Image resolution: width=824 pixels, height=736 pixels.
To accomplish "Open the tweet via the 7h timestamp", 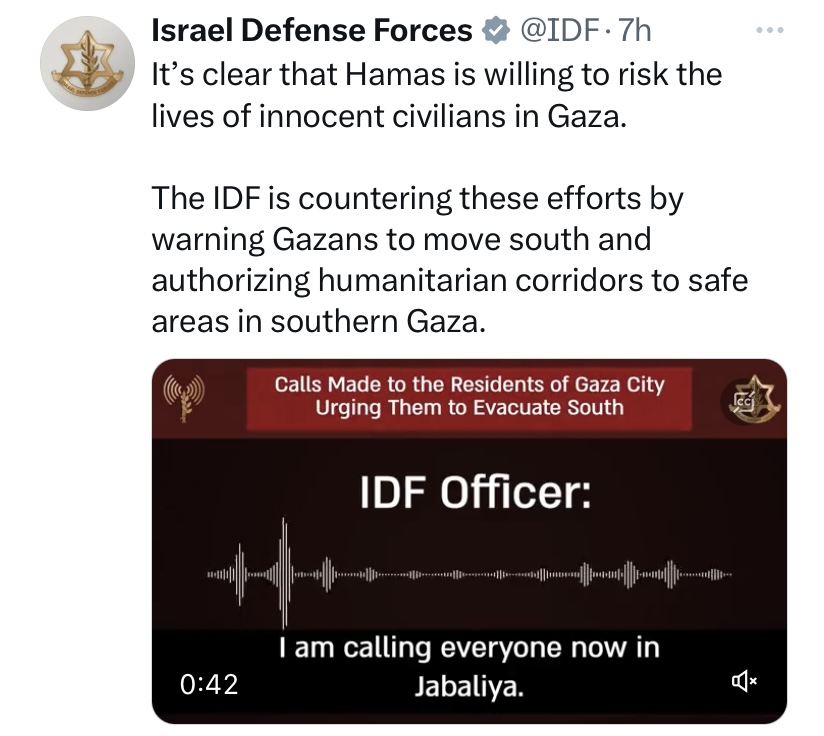I will point(634,32).
